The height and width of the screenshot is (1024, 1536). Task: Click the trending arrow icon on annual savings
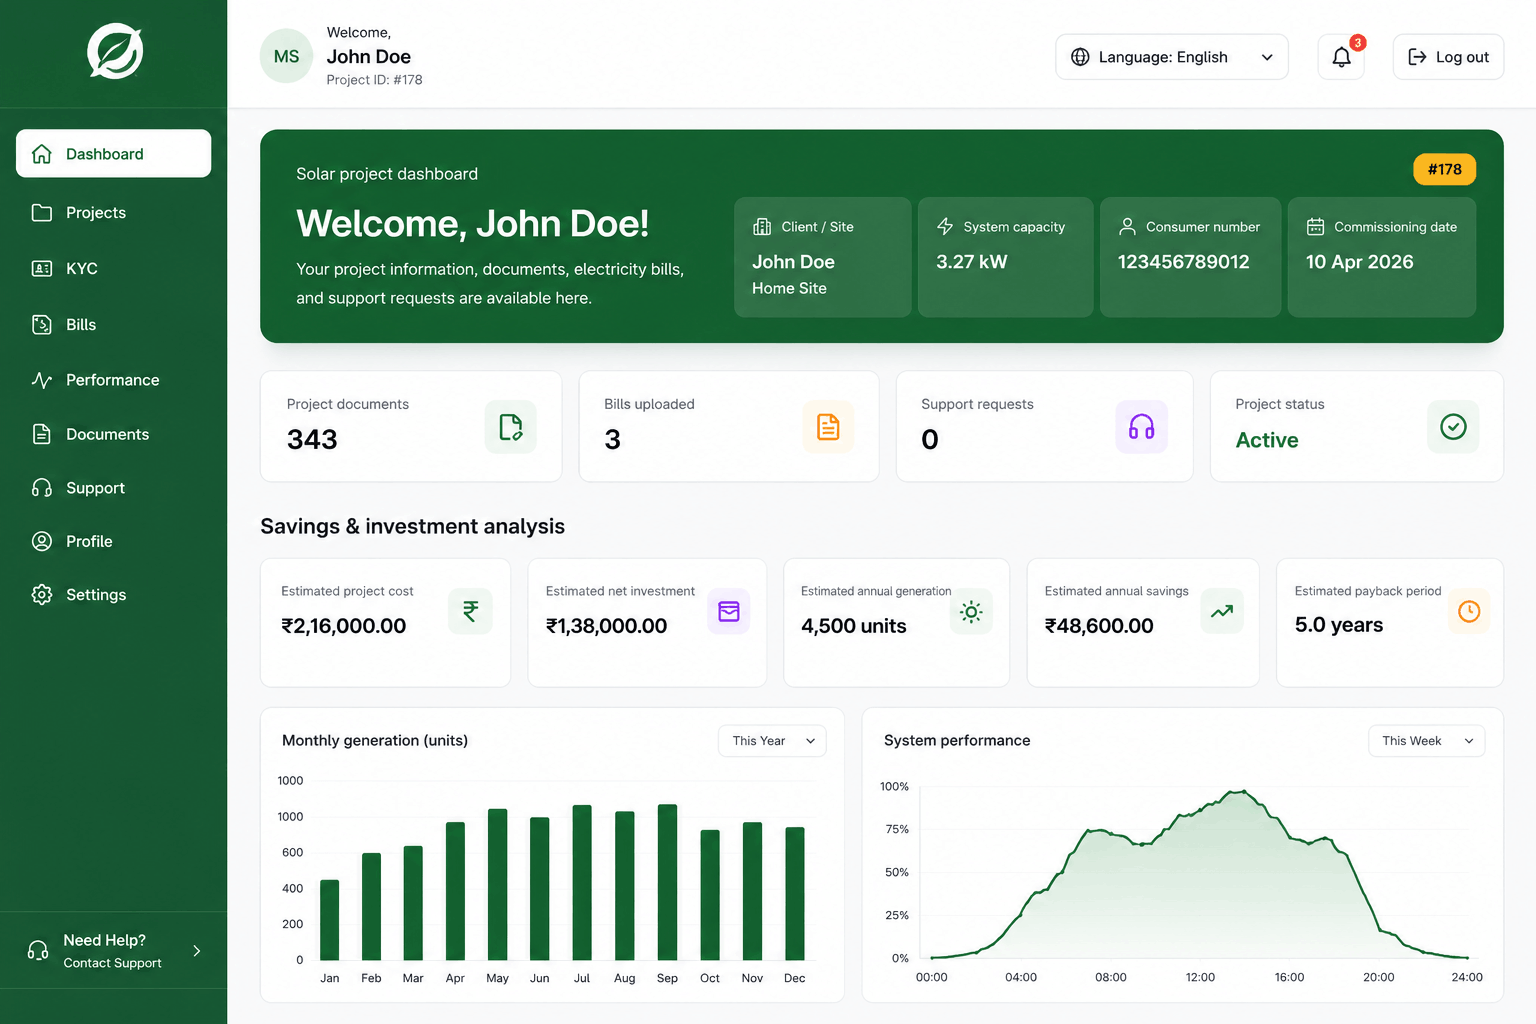coord(1222,611)
